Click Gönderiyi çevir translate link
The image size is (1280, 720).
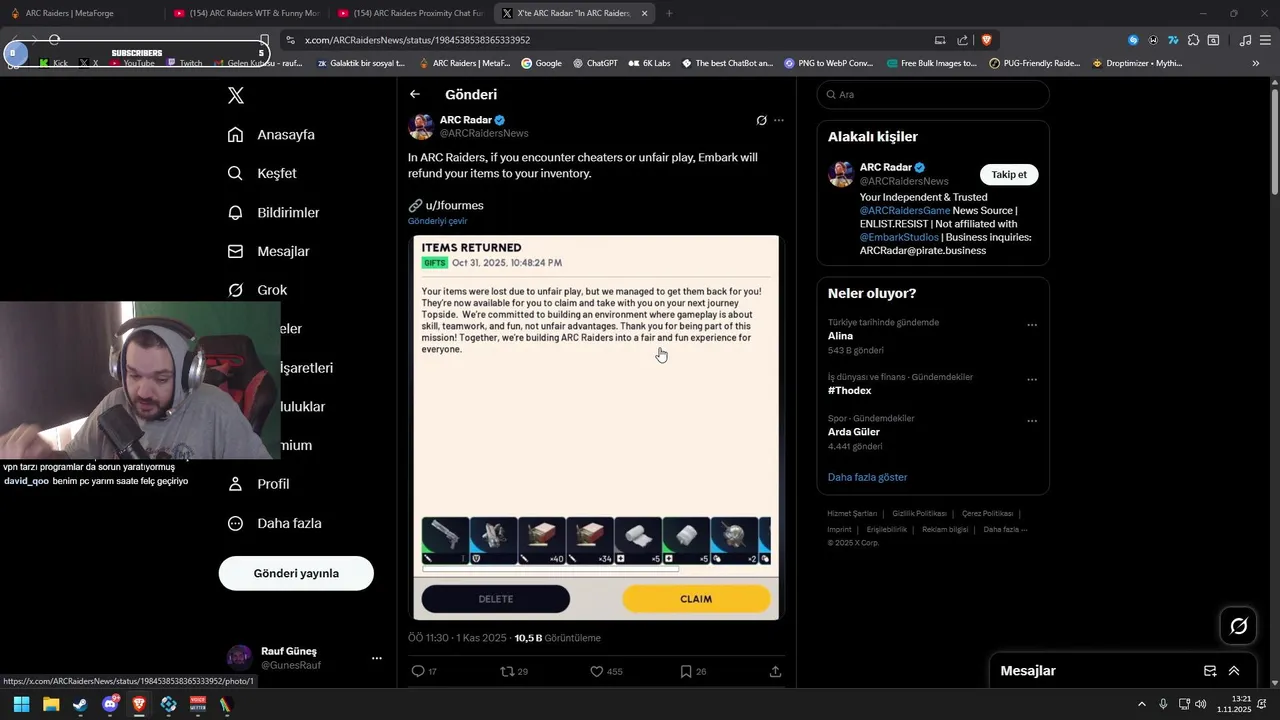438,221
